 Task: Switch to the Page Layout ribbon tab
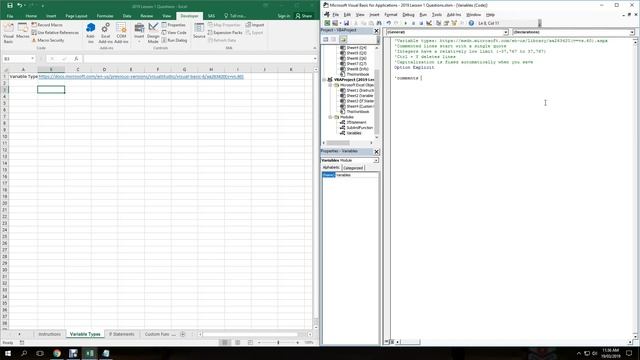[x=76, y=16]
